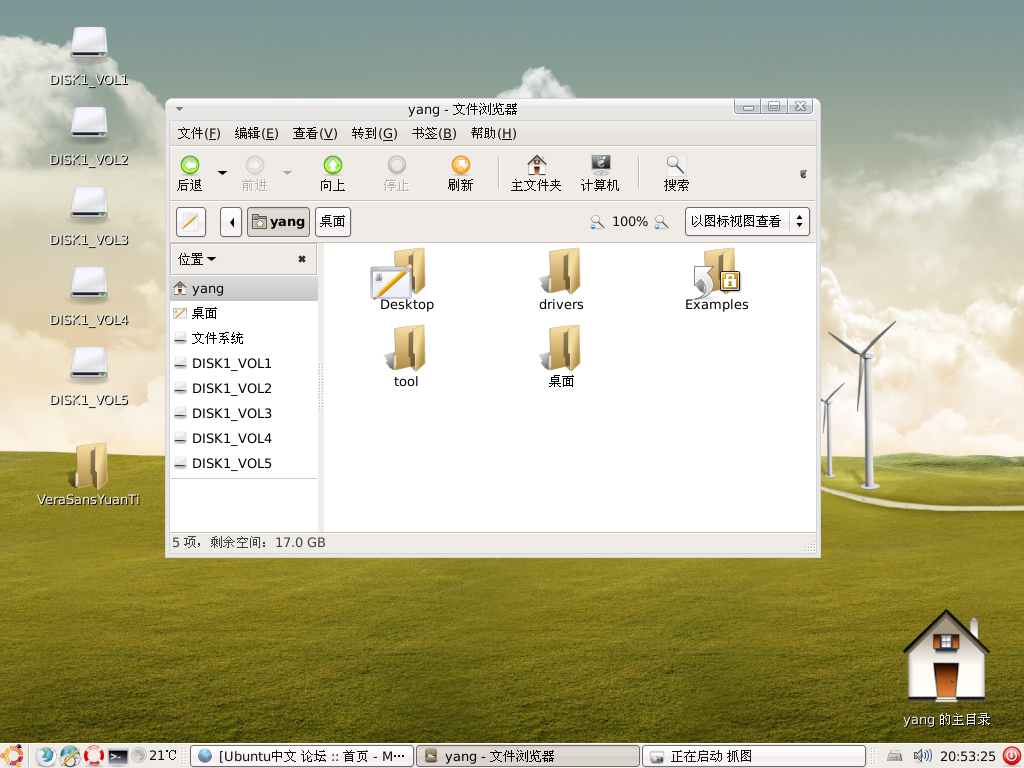
Task: Click the 后退 (Back) toolbar button
Action: coord(190,174)
